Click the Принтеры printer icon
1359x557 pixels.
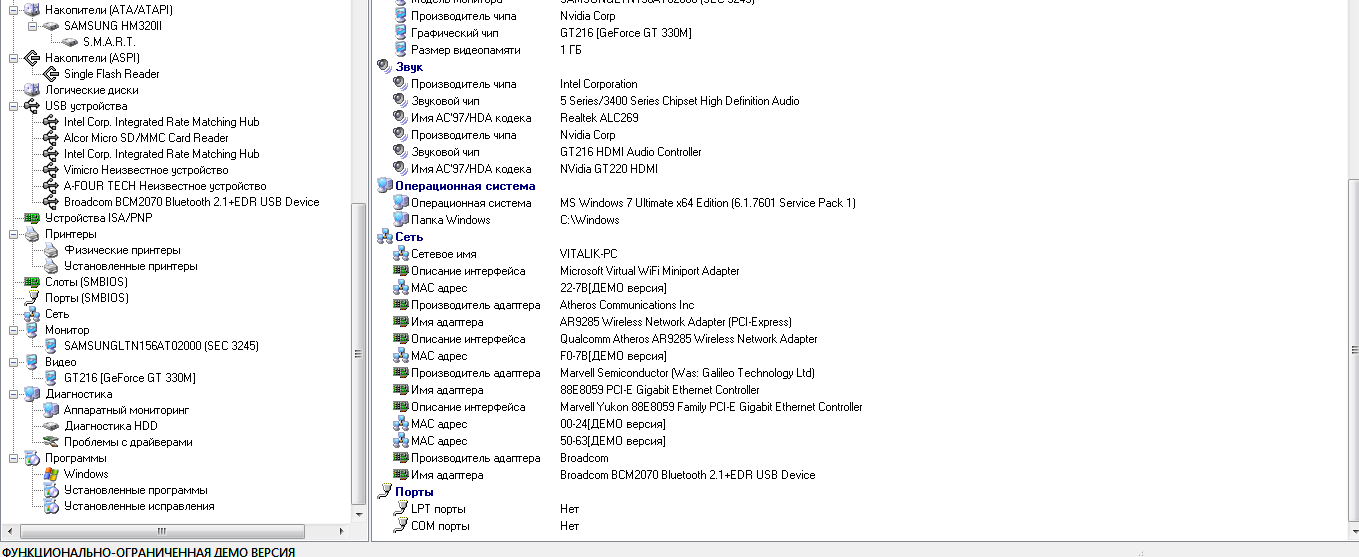click(x=32, y=234)
